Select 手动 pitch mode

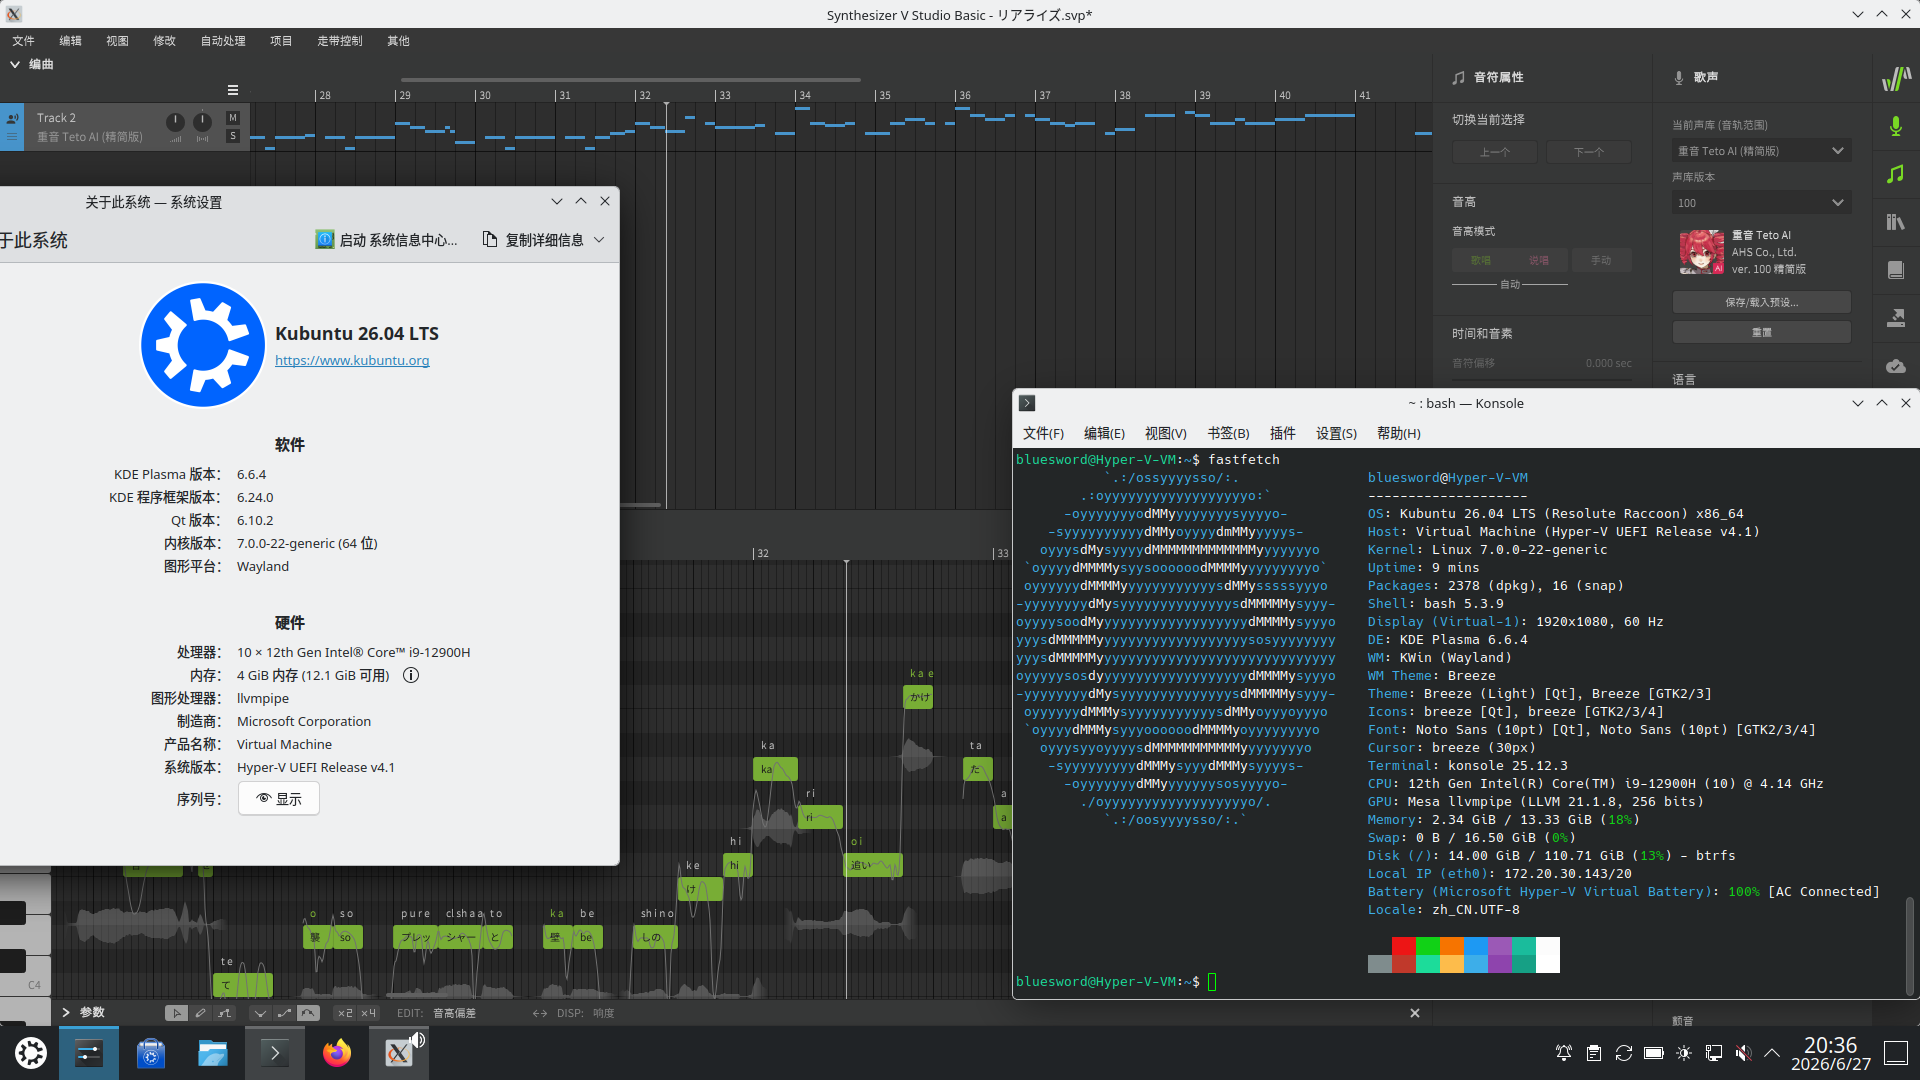[x=1601, y=260]
